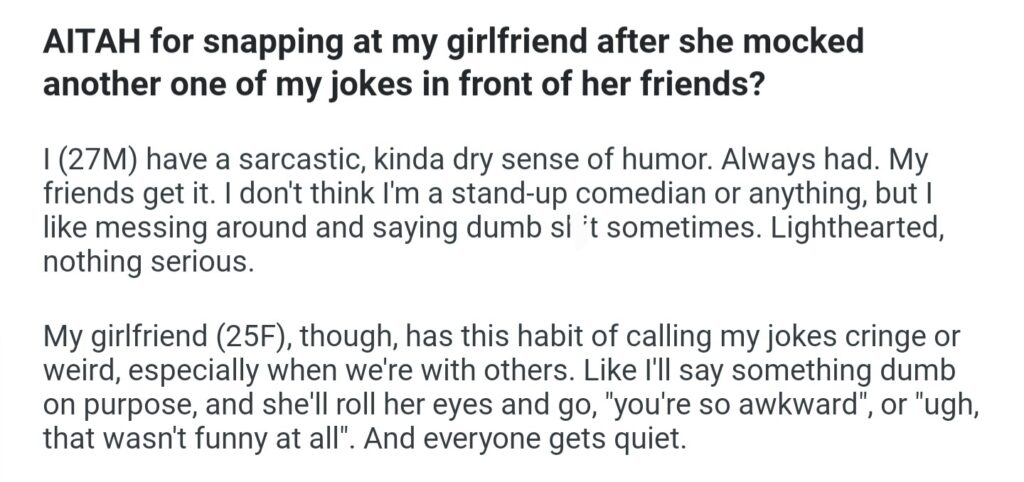
Task: Click the post title beginning with AITAH
Action: [x=450, y=64]
